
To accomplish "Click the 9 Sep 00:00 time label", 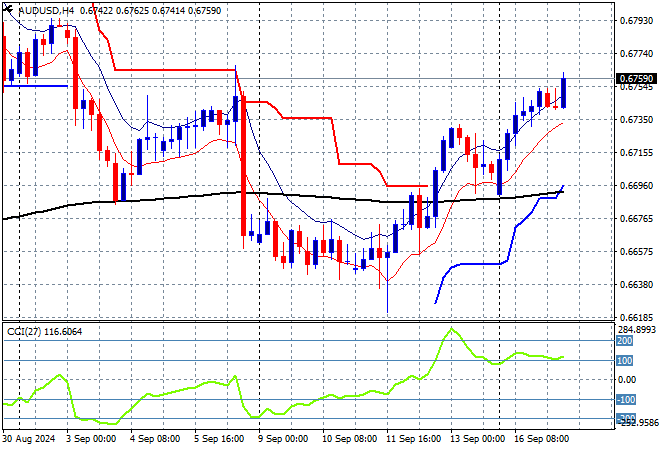I will [x=283, y=439].
